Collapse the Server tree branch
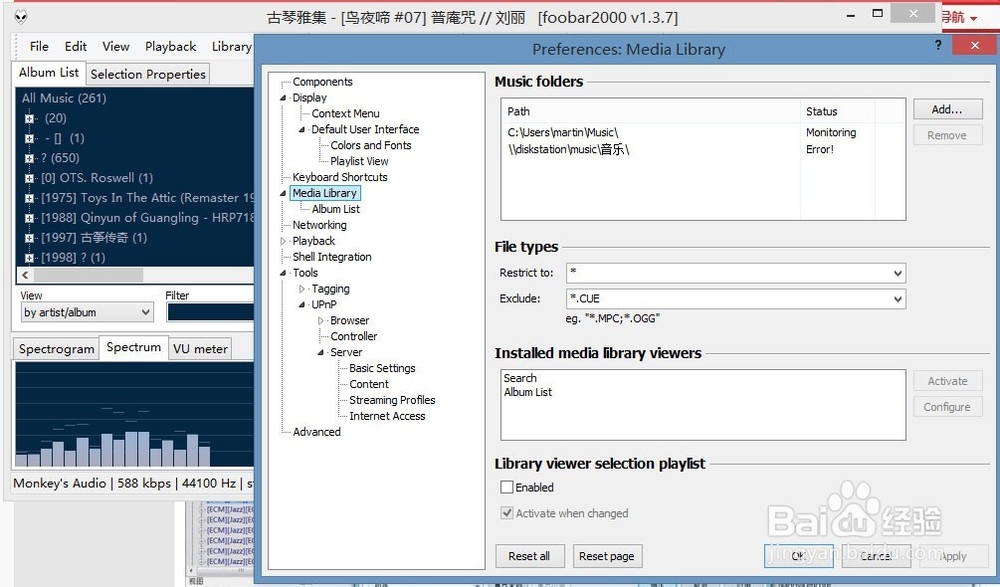The width and height of the screenshot is (1000, 587). click(x=321, y=352)
